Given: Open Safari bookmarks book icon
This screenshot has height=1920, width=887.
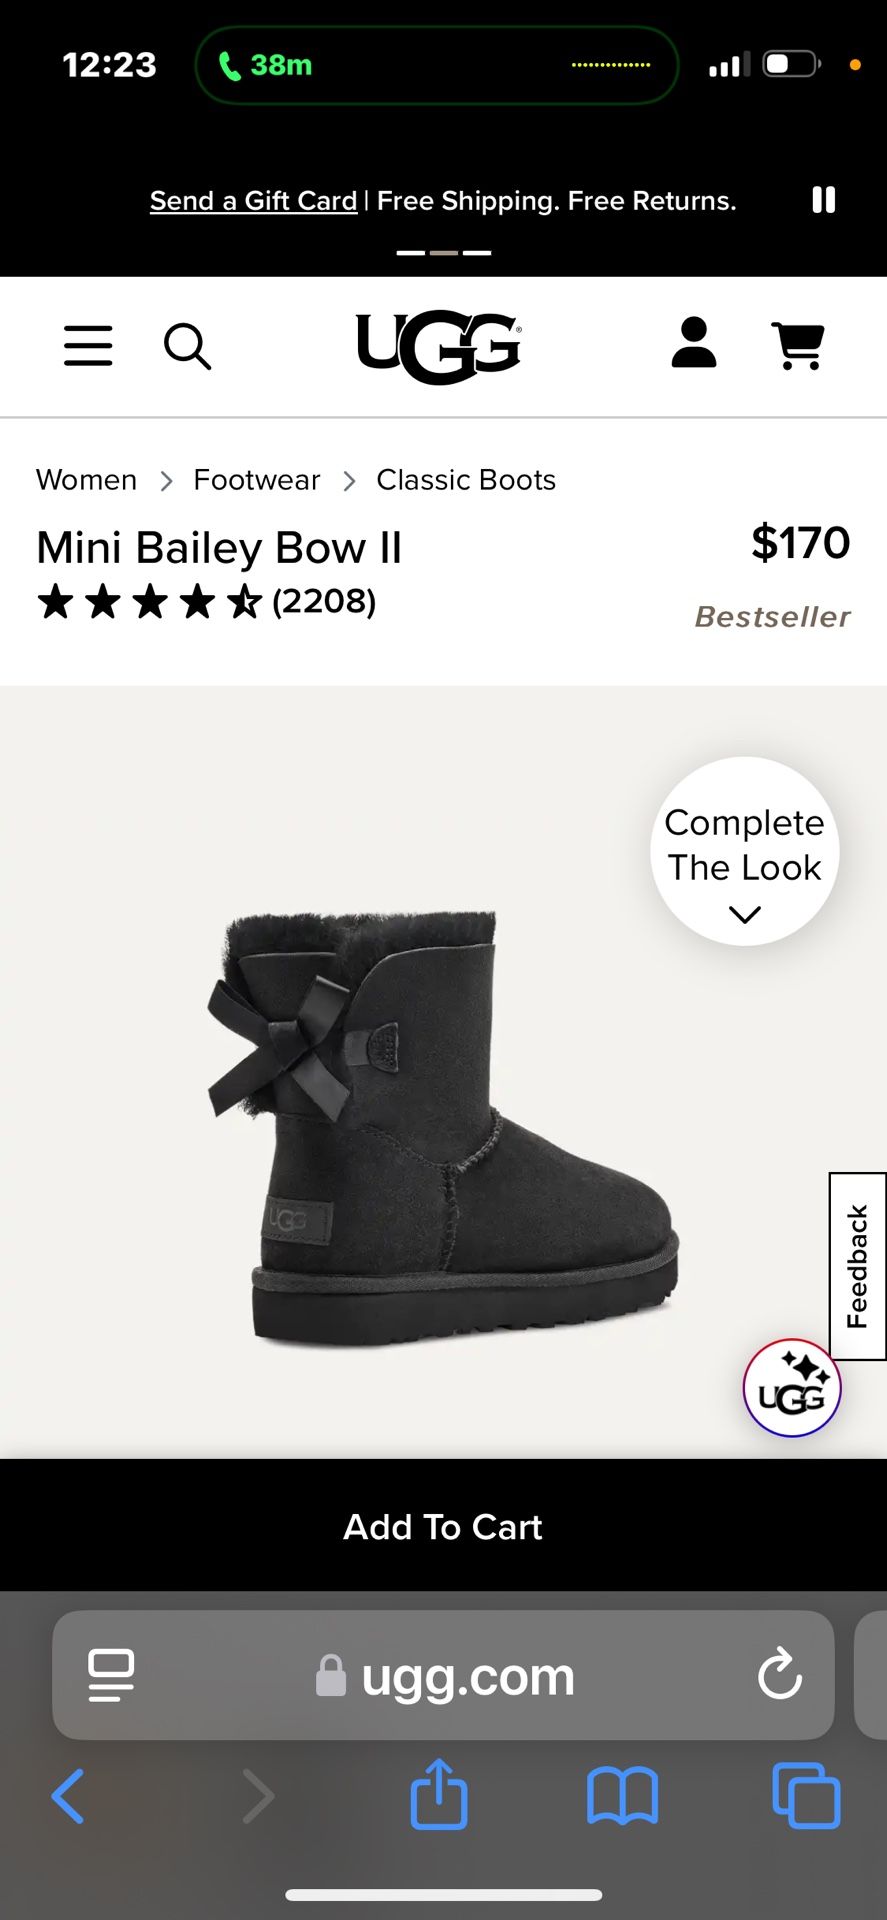Looking at the screenshot, I should click(x=622, y=1796).
